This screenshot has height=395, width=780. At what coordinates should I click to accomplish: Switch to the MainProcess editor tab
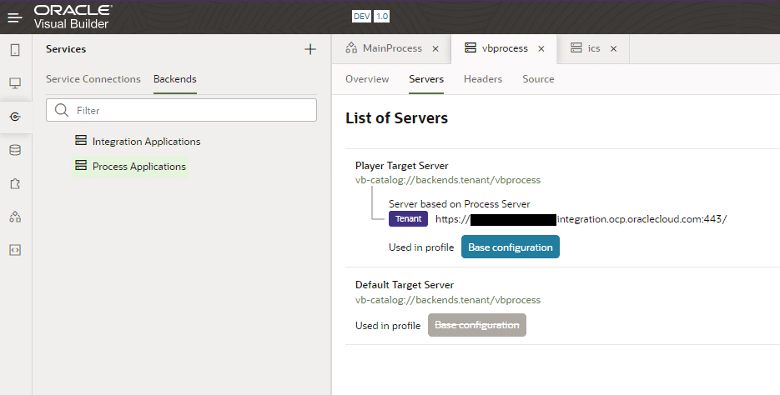[391, 48]
